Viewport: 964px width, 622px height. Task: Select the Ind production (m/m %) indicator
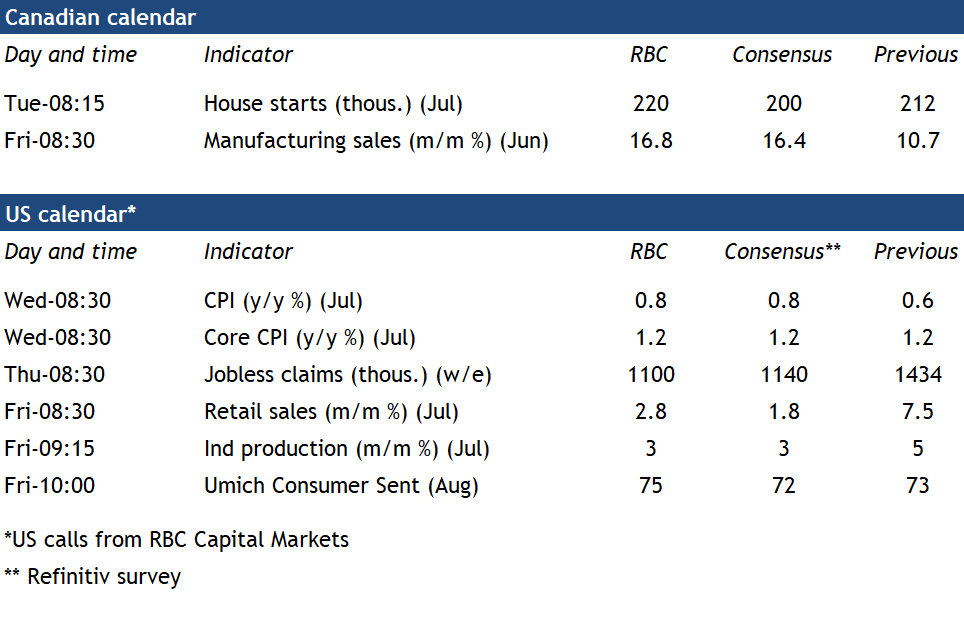tap(347, 448)
